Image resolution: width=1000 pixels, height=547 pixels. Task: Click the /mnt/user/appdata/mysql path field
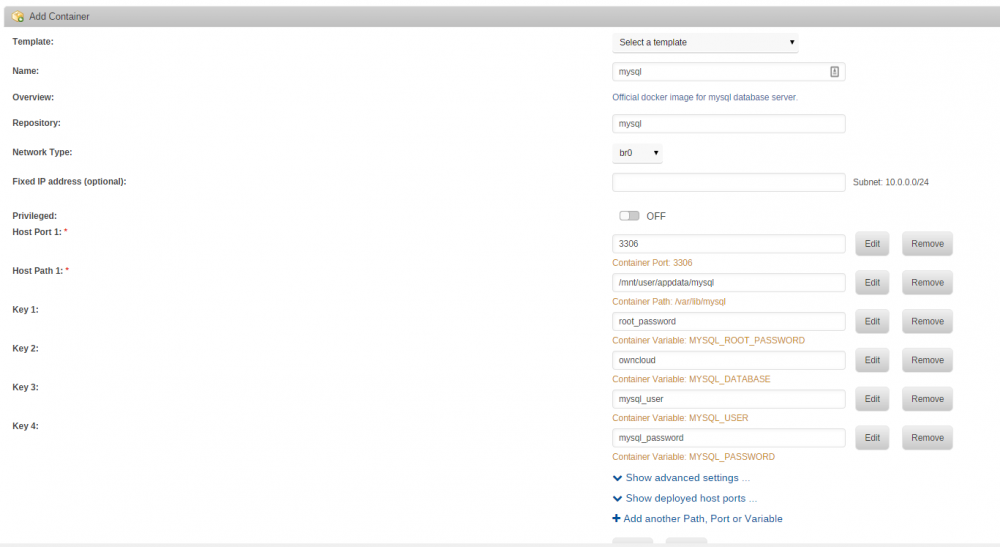(728, 282)
